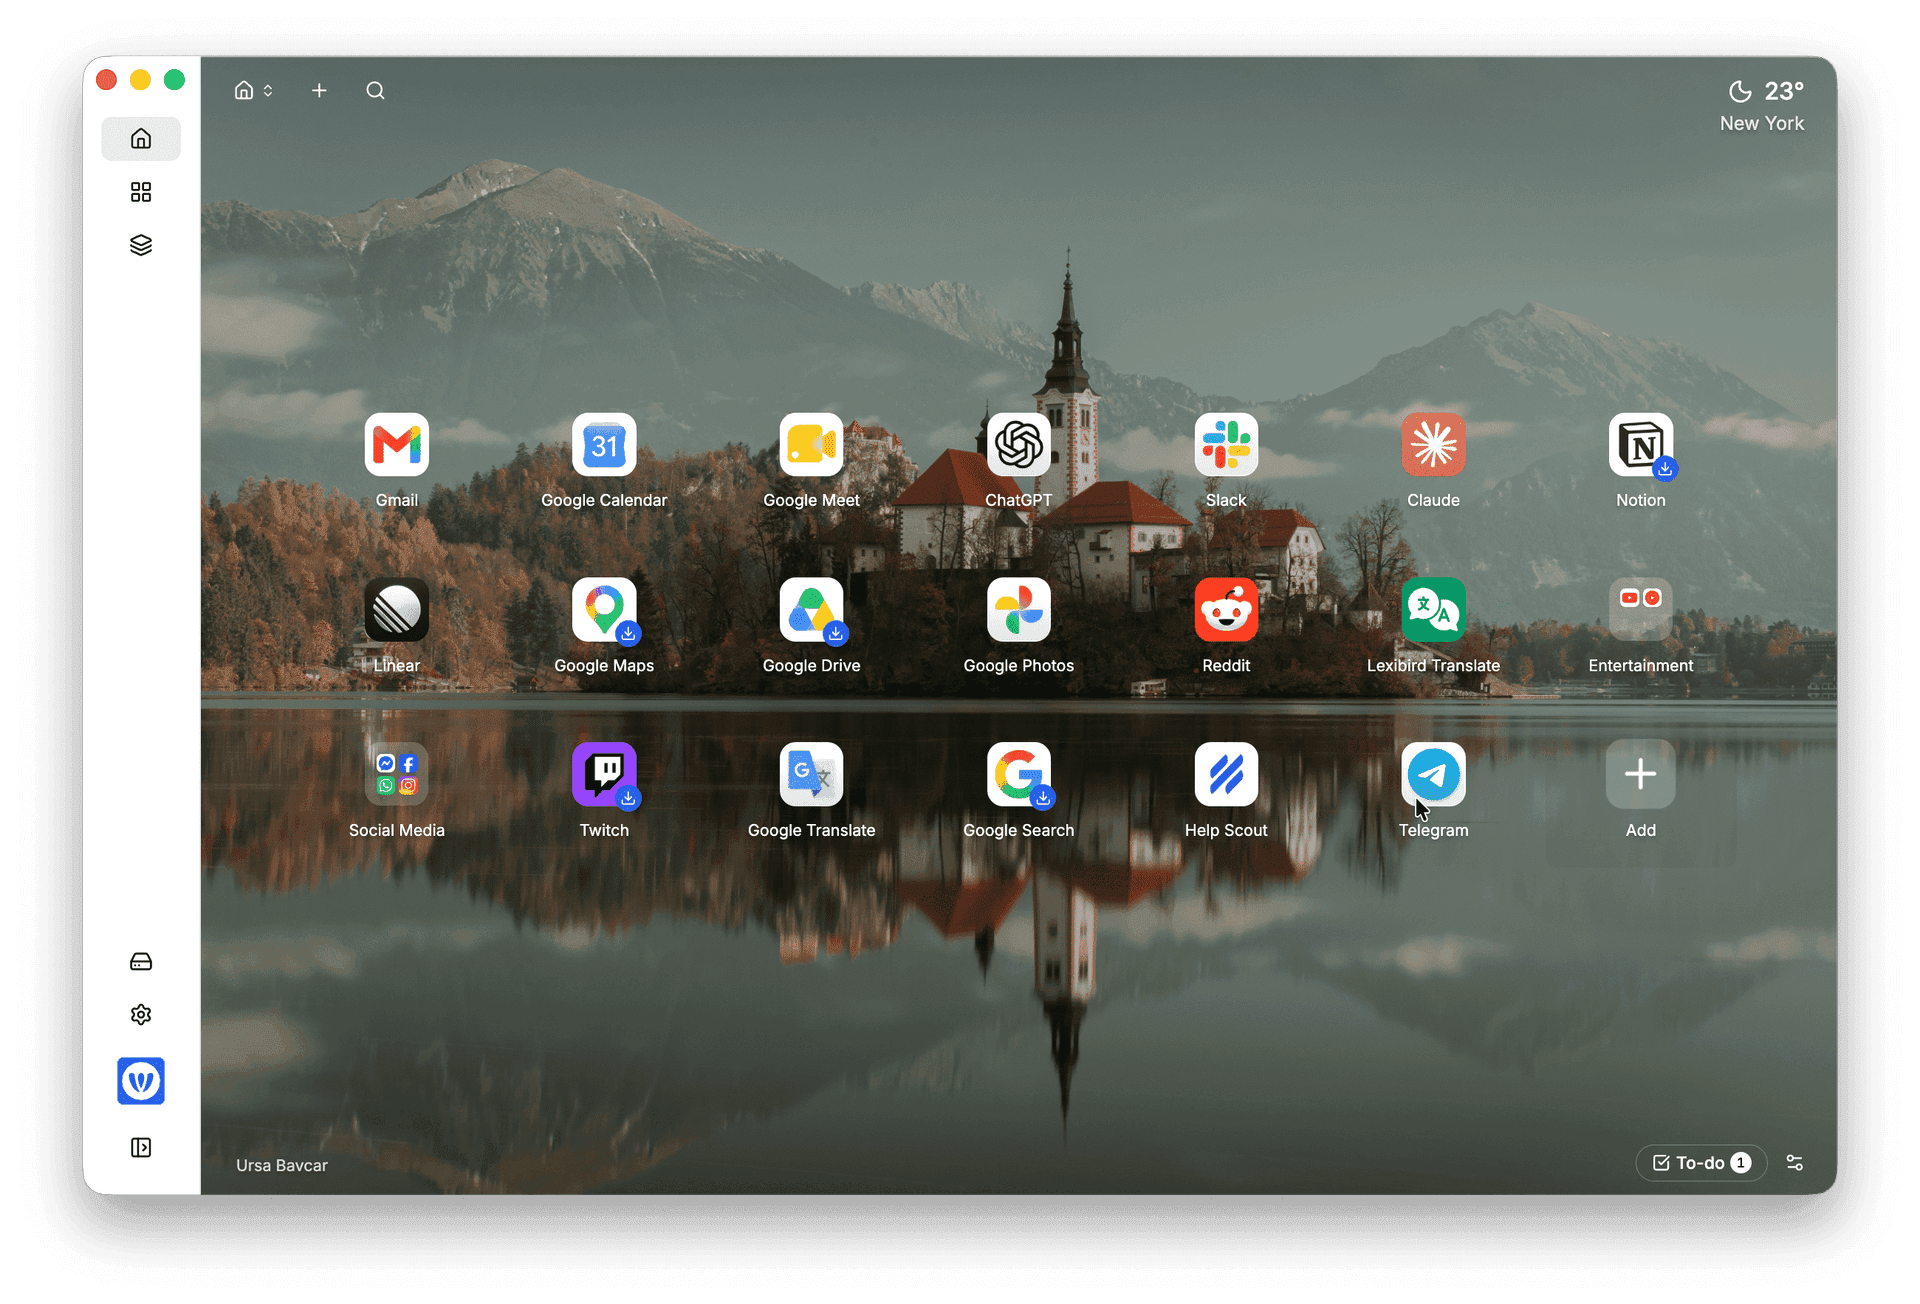Open the apps grid in sidebar
Image resolution: width=1920 pixels, height=1304 pixels.
tap(141, 192)
